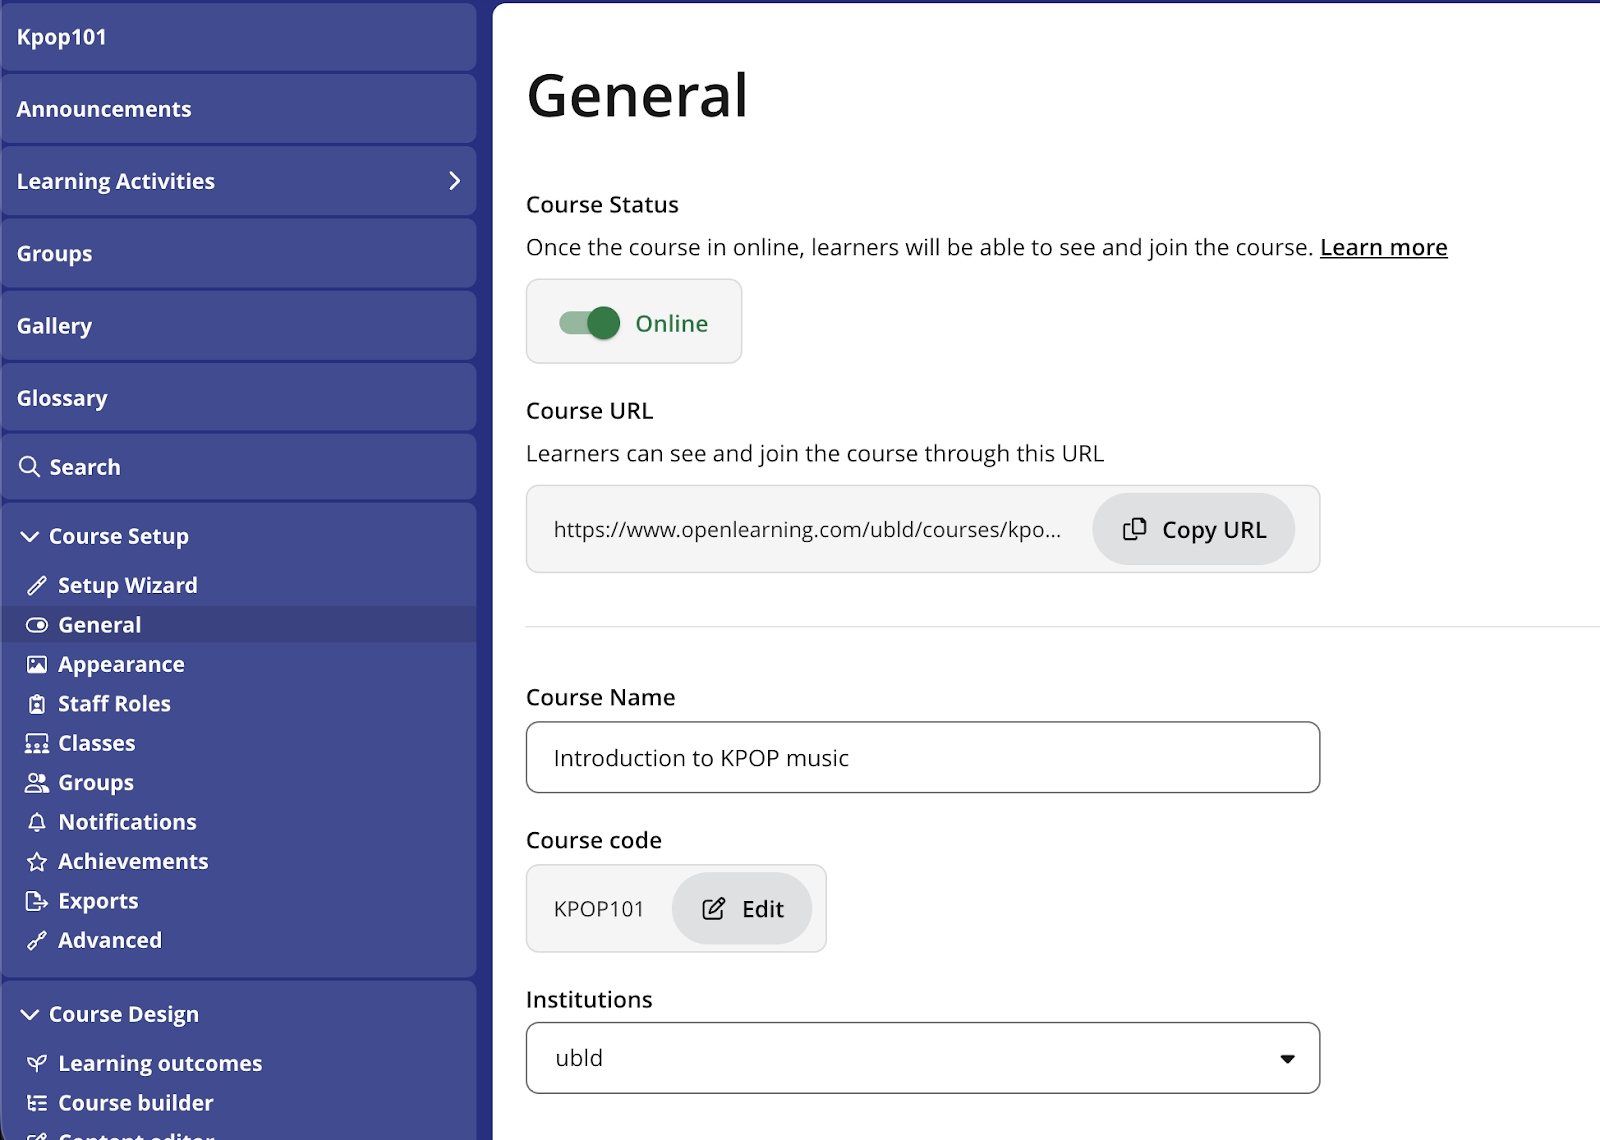Click the magnifying glass Search icon

point(30,467)
